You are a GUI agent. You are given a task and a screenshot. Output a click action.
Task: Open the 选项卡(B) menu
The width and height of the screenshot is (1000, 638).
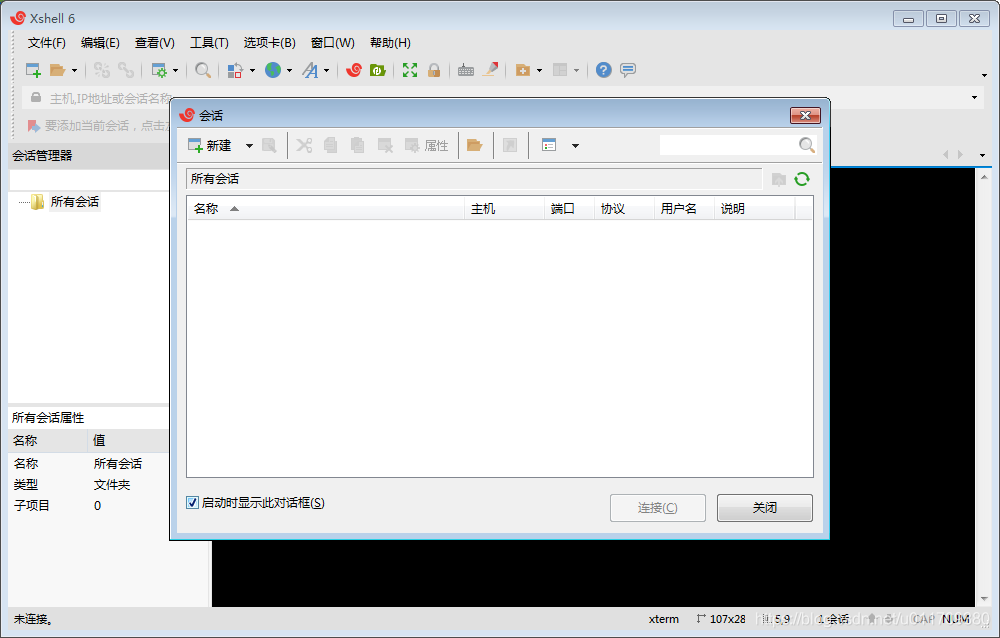click(x=270, y=43)
